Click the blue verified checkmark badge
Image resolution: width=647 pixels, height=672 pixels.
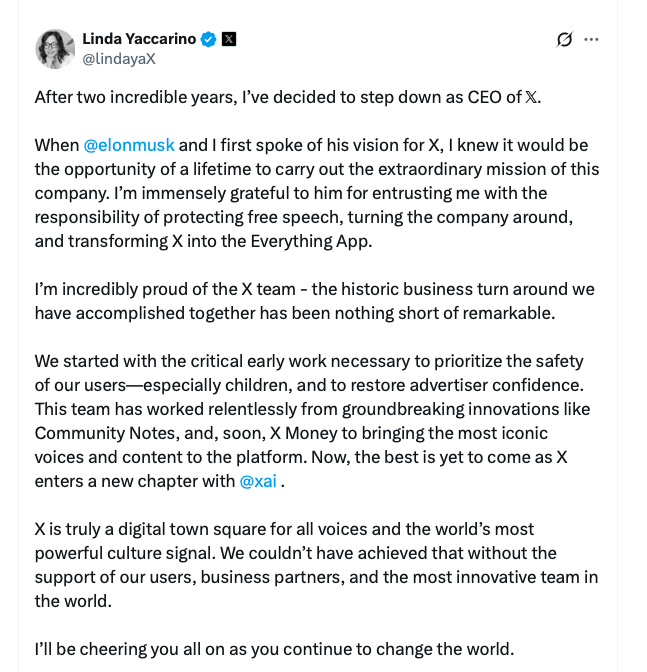[x=209, y=39]
